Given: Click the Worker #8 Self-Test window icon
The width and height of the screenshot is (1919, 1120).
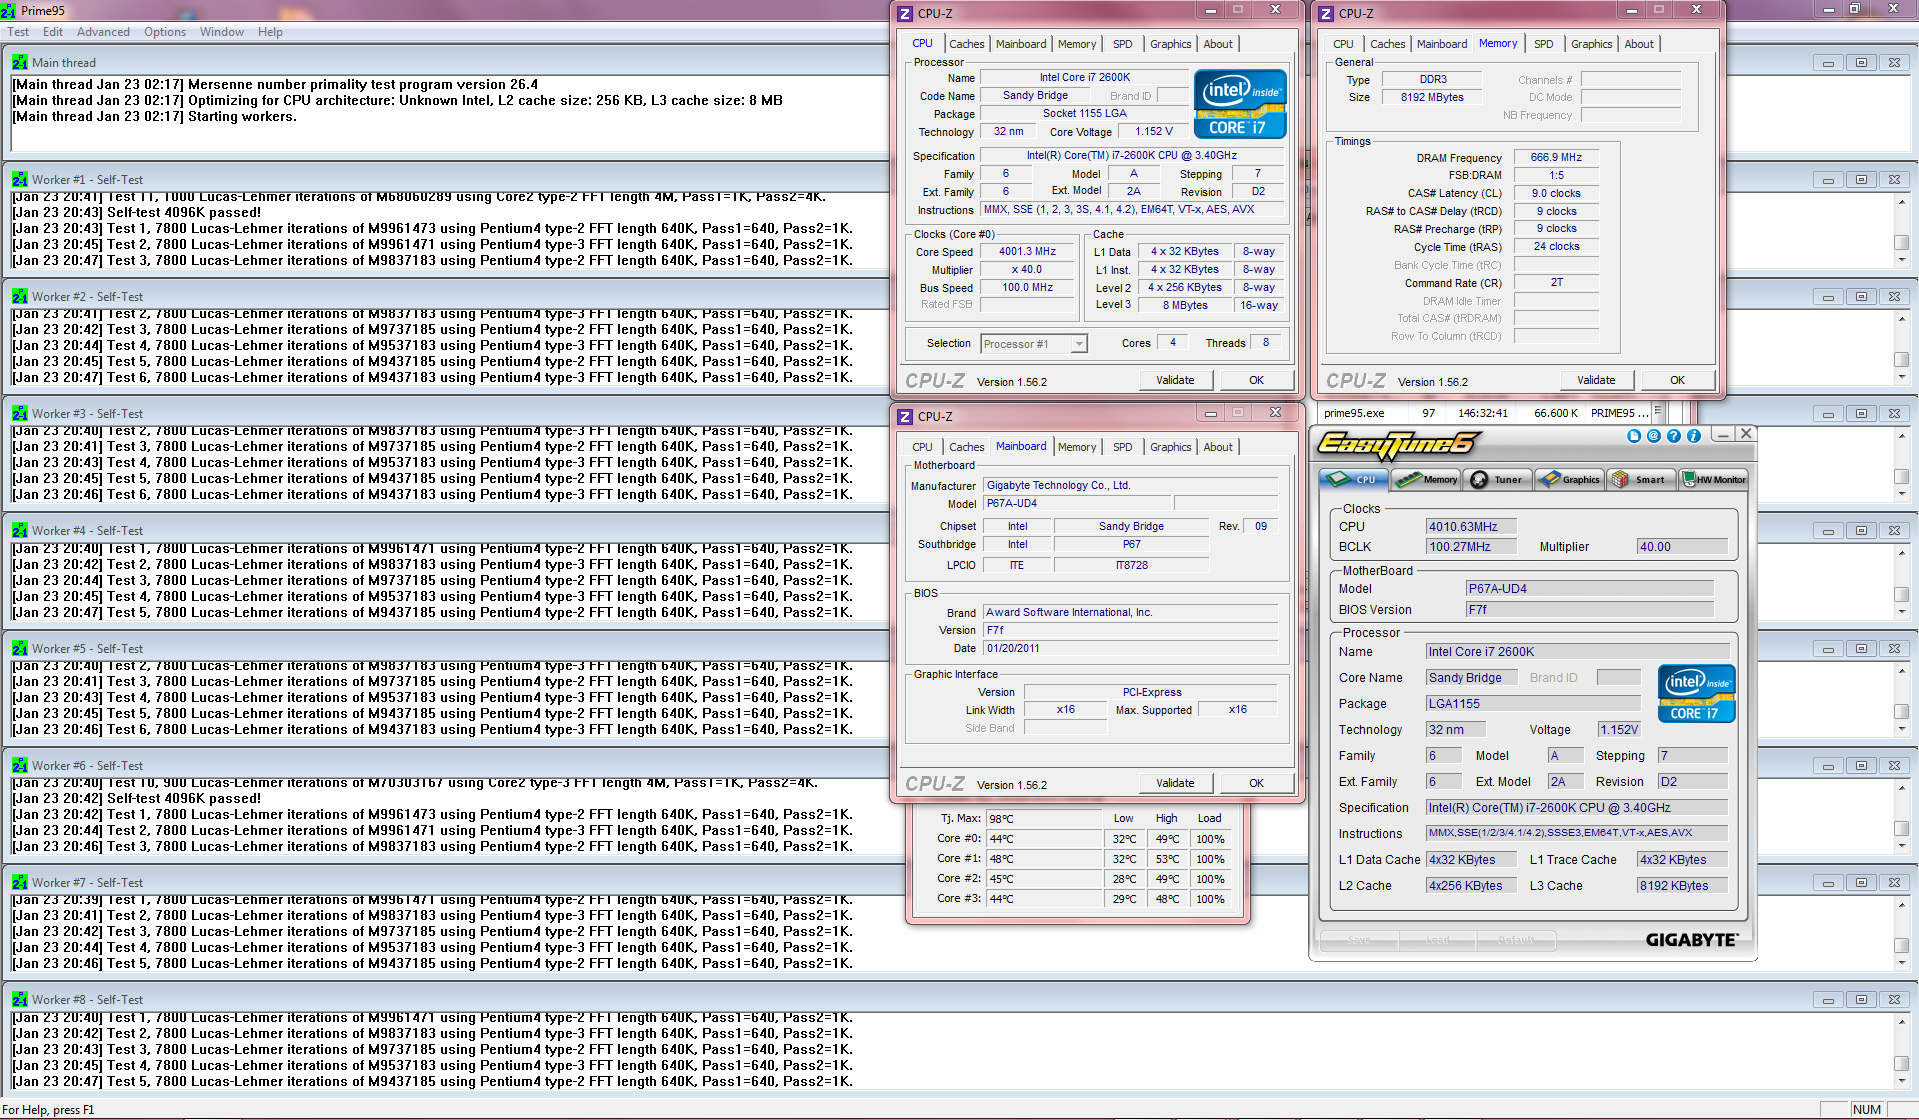Looking at the screenshot, I should tap(20, 999).
